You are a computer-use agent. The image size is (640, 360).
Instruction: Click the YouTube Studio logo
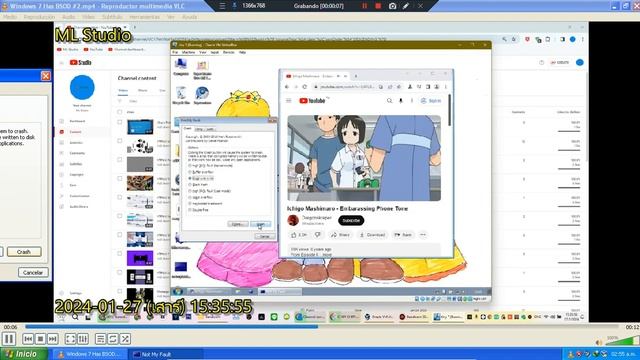[80, 62]
